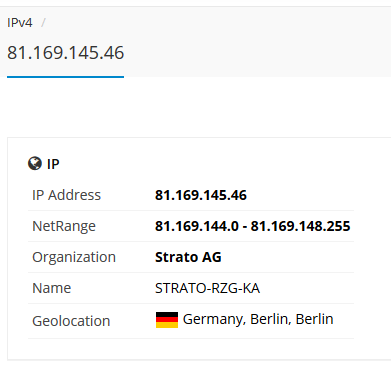Screen dimensions: 391x382
Task: Click the word Berlin at the end of Geolocation
Action: 314,319
